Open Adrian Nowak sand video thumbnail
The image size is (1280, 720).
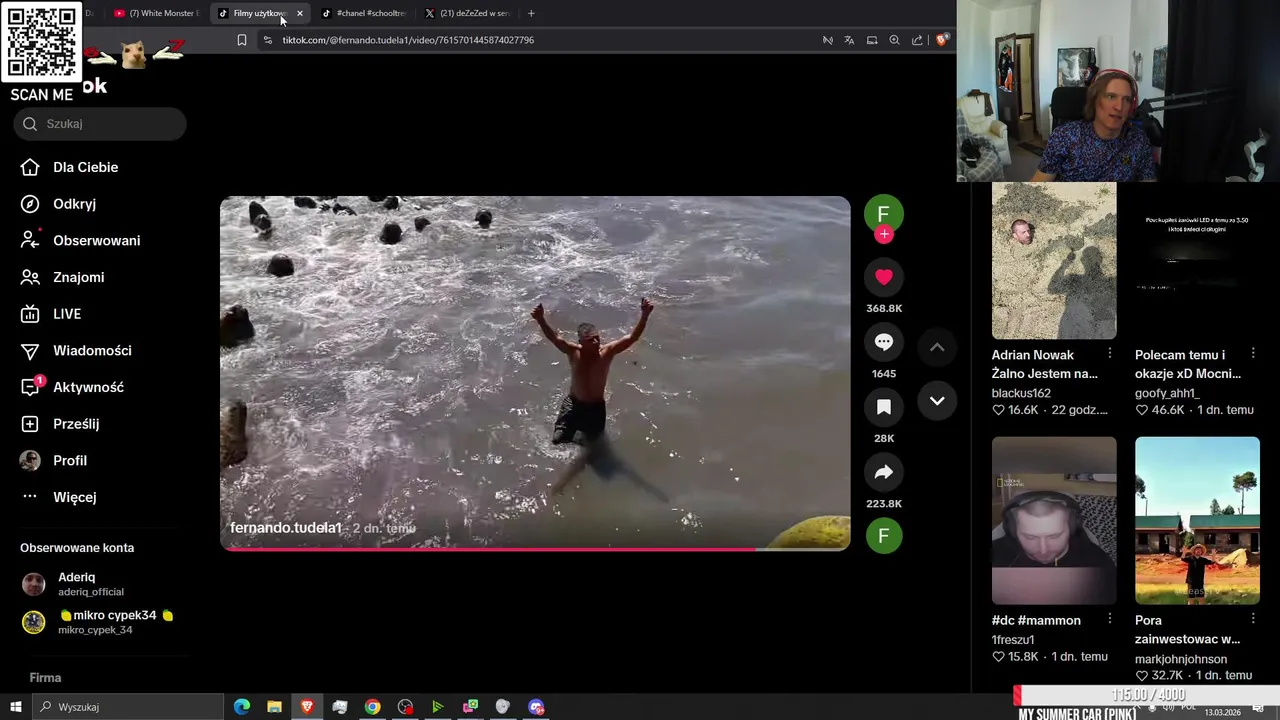[x=1054, y=260]
